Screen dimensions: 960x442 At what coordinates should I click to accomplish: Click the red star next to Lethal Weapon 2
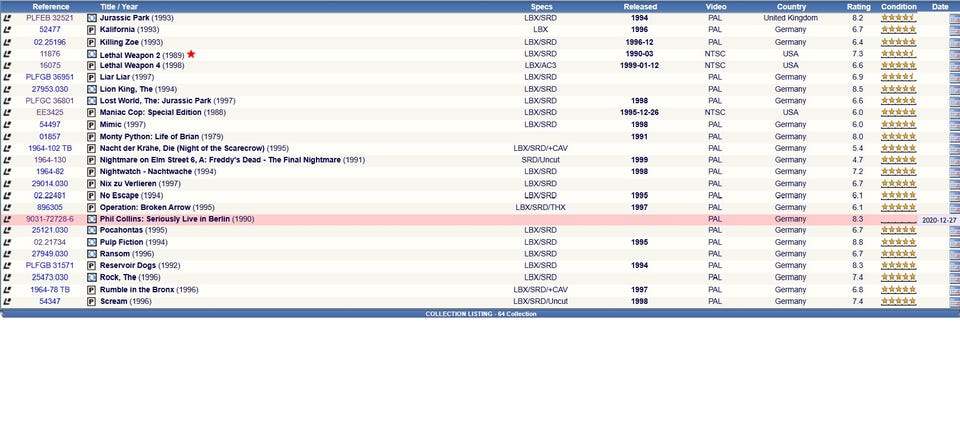[x=191, y=54]
